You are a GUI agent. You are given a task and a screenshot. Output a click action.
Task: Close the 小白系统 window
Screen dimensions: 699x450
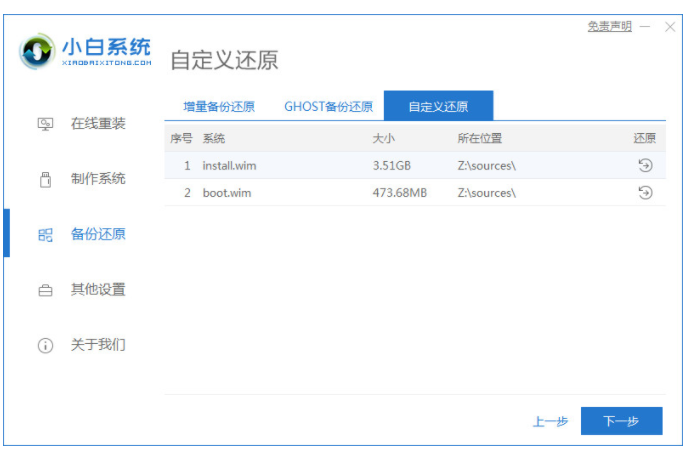pyautogui.click(x=670, y=27)
